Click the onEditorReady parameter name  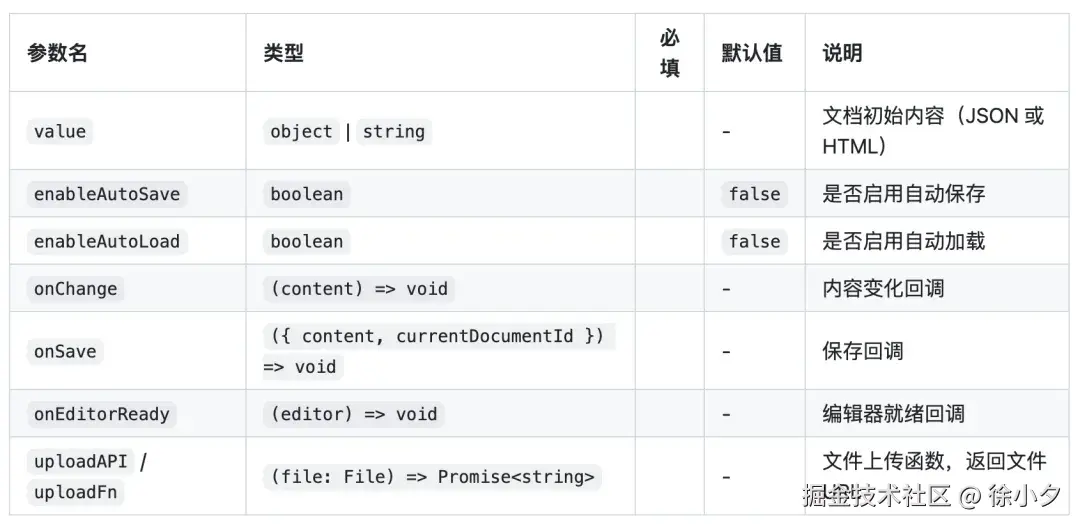(x=101, y=414)
